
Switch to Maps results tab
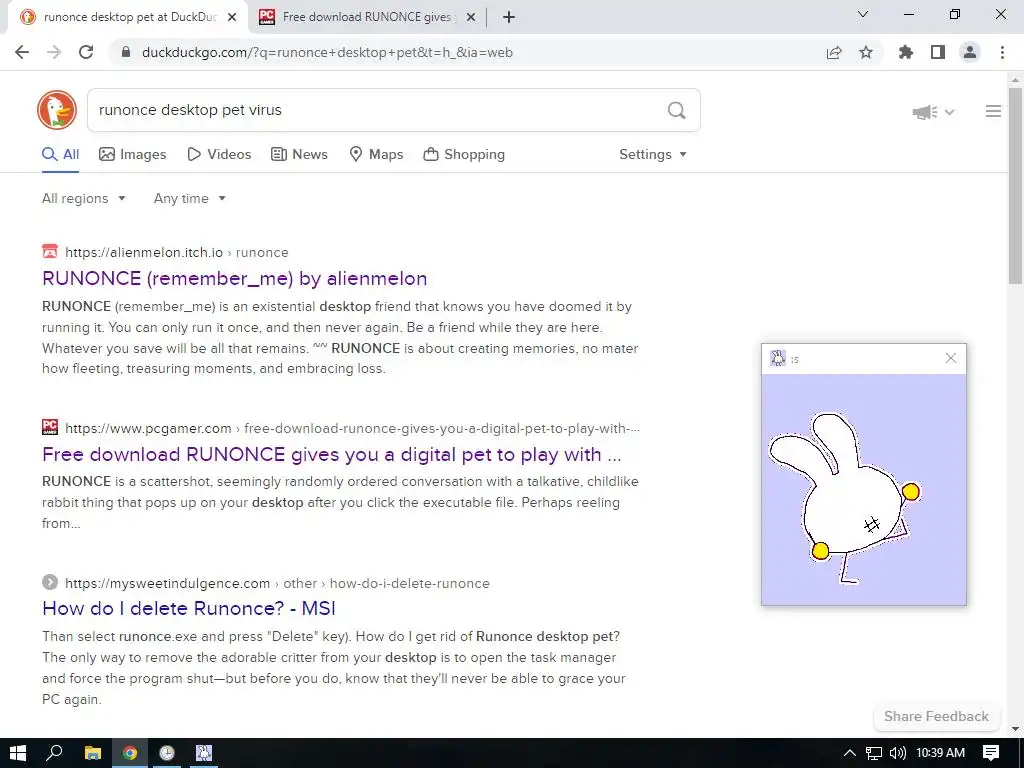[x=376, y=155]
